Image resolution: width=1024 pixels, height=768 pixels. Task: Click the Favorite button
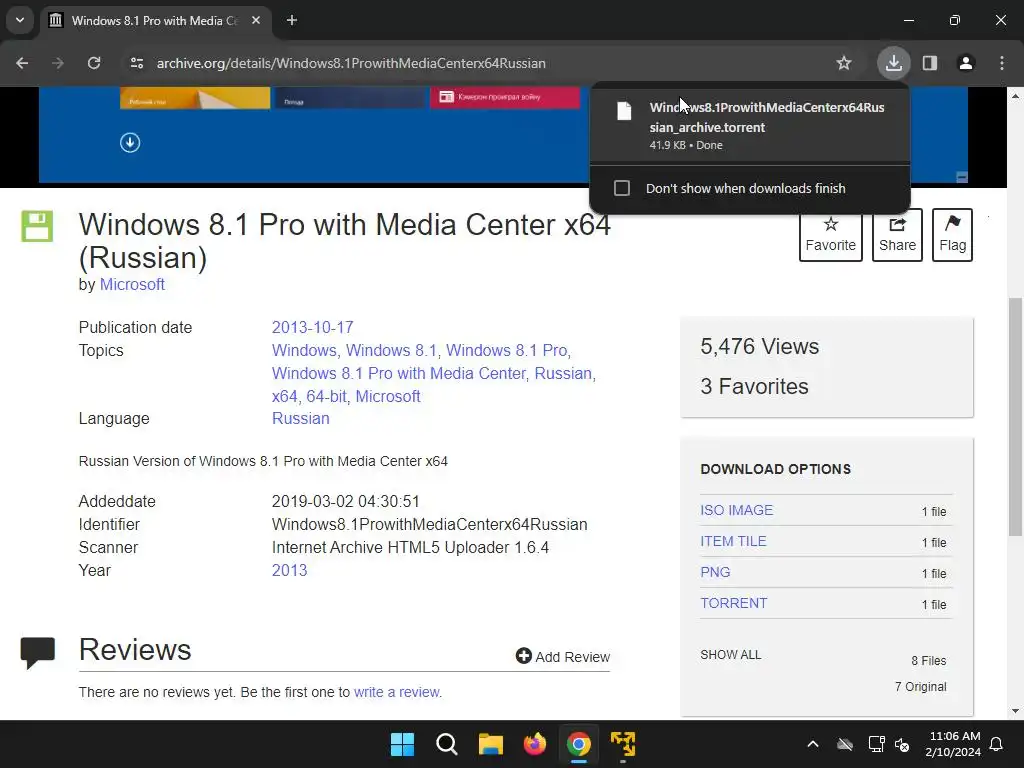point(830,235)
